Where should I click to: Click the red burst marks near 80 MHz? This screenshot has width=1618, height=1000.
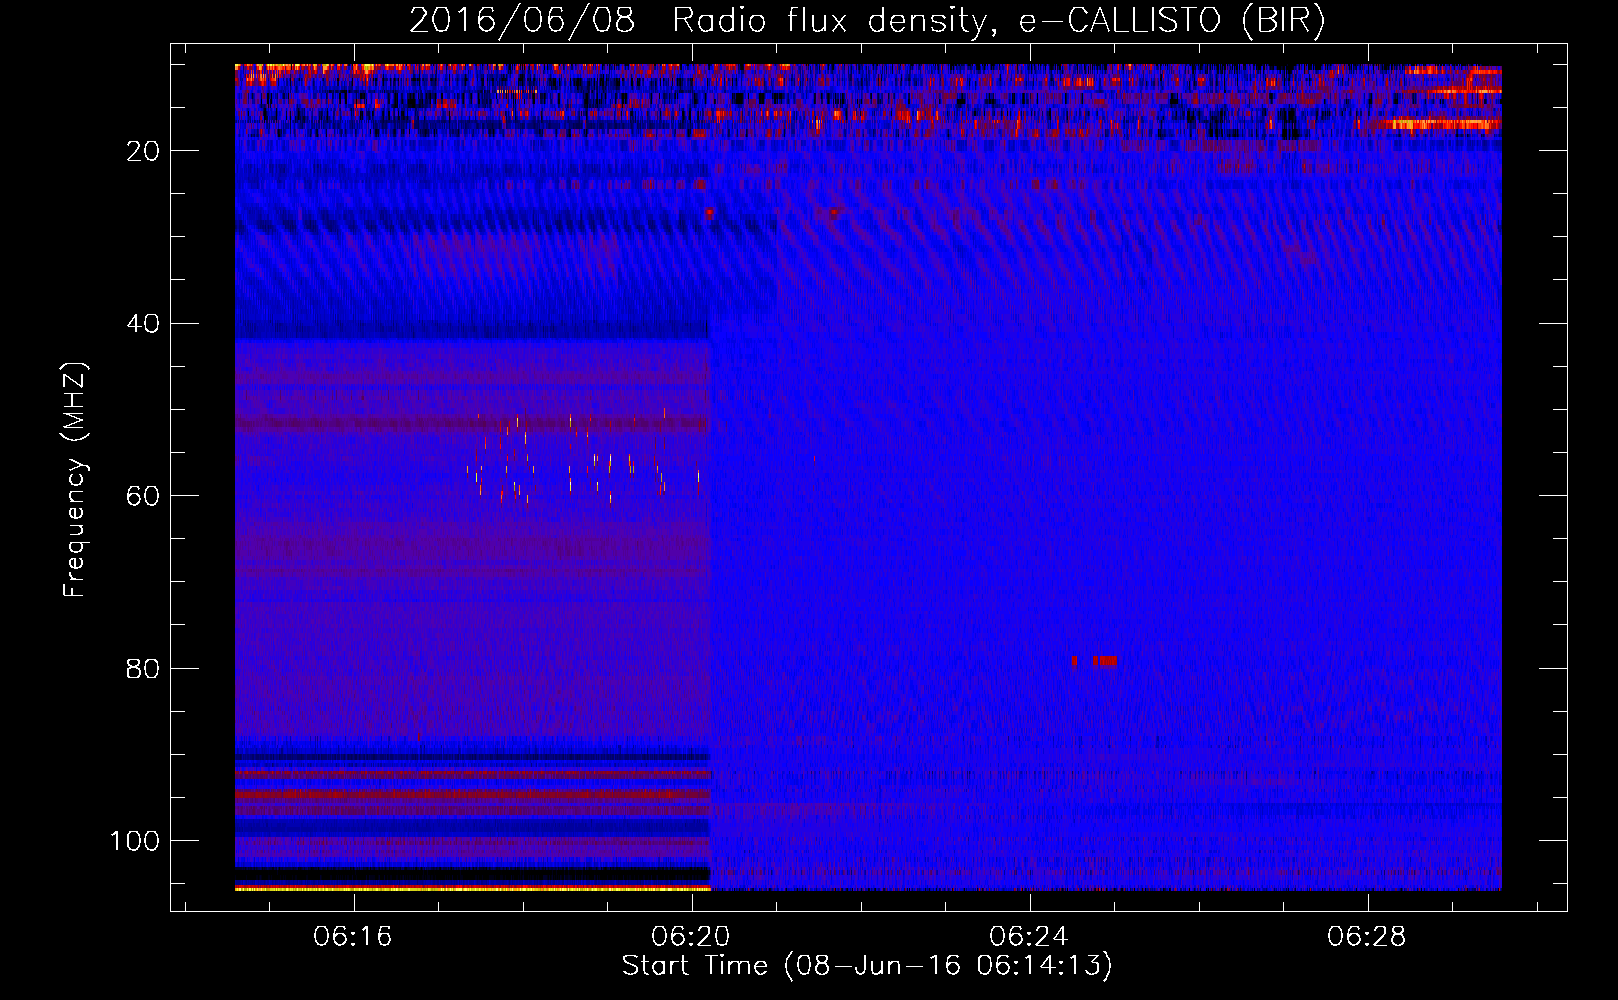1094,661
